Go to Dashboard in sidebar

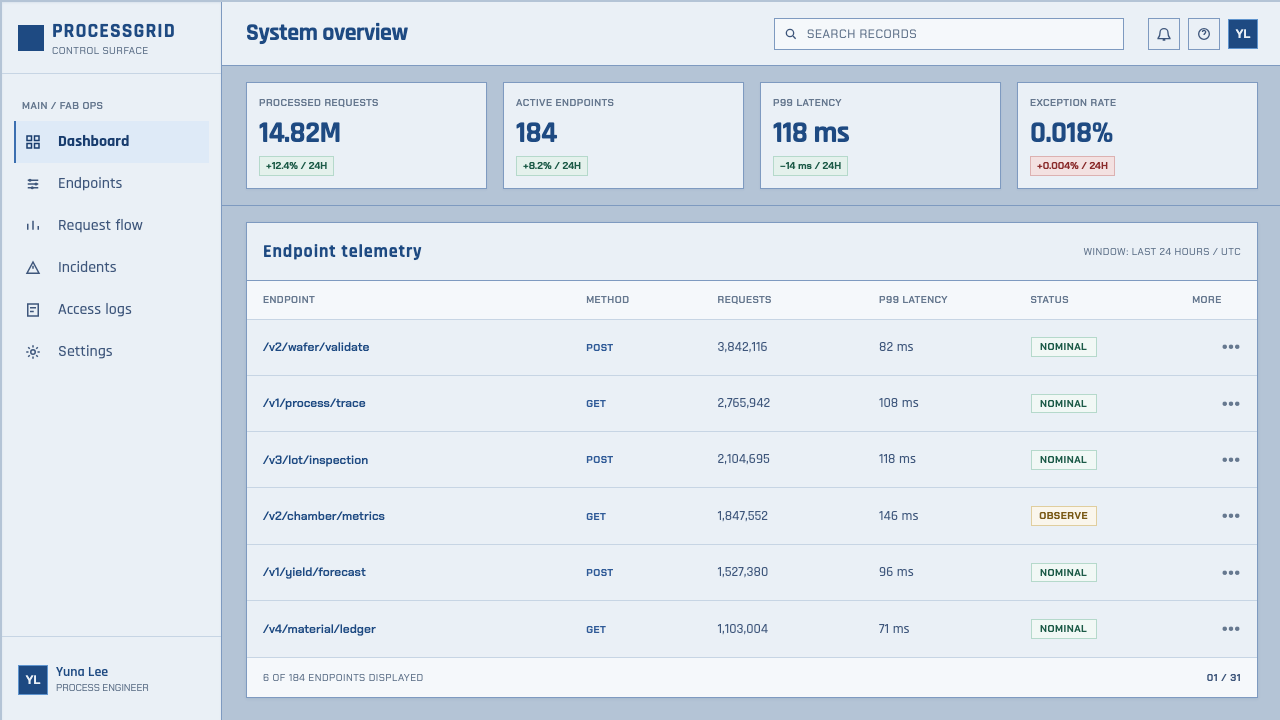pos(112,142)
